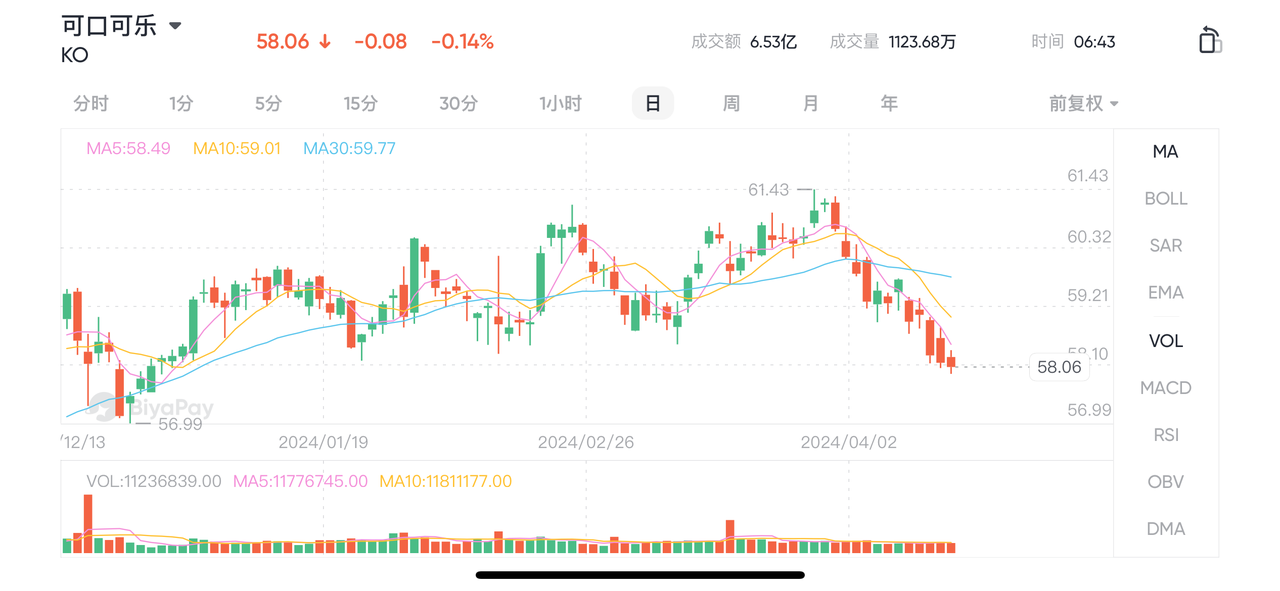Choose the 15分 chart interval

[360, 103]
